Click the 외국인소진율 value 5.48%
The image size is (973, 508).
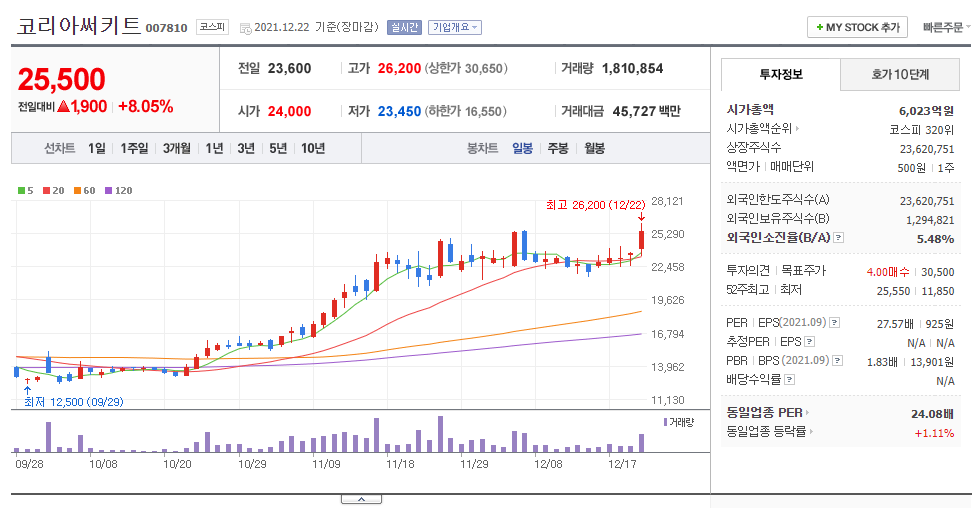935,239
